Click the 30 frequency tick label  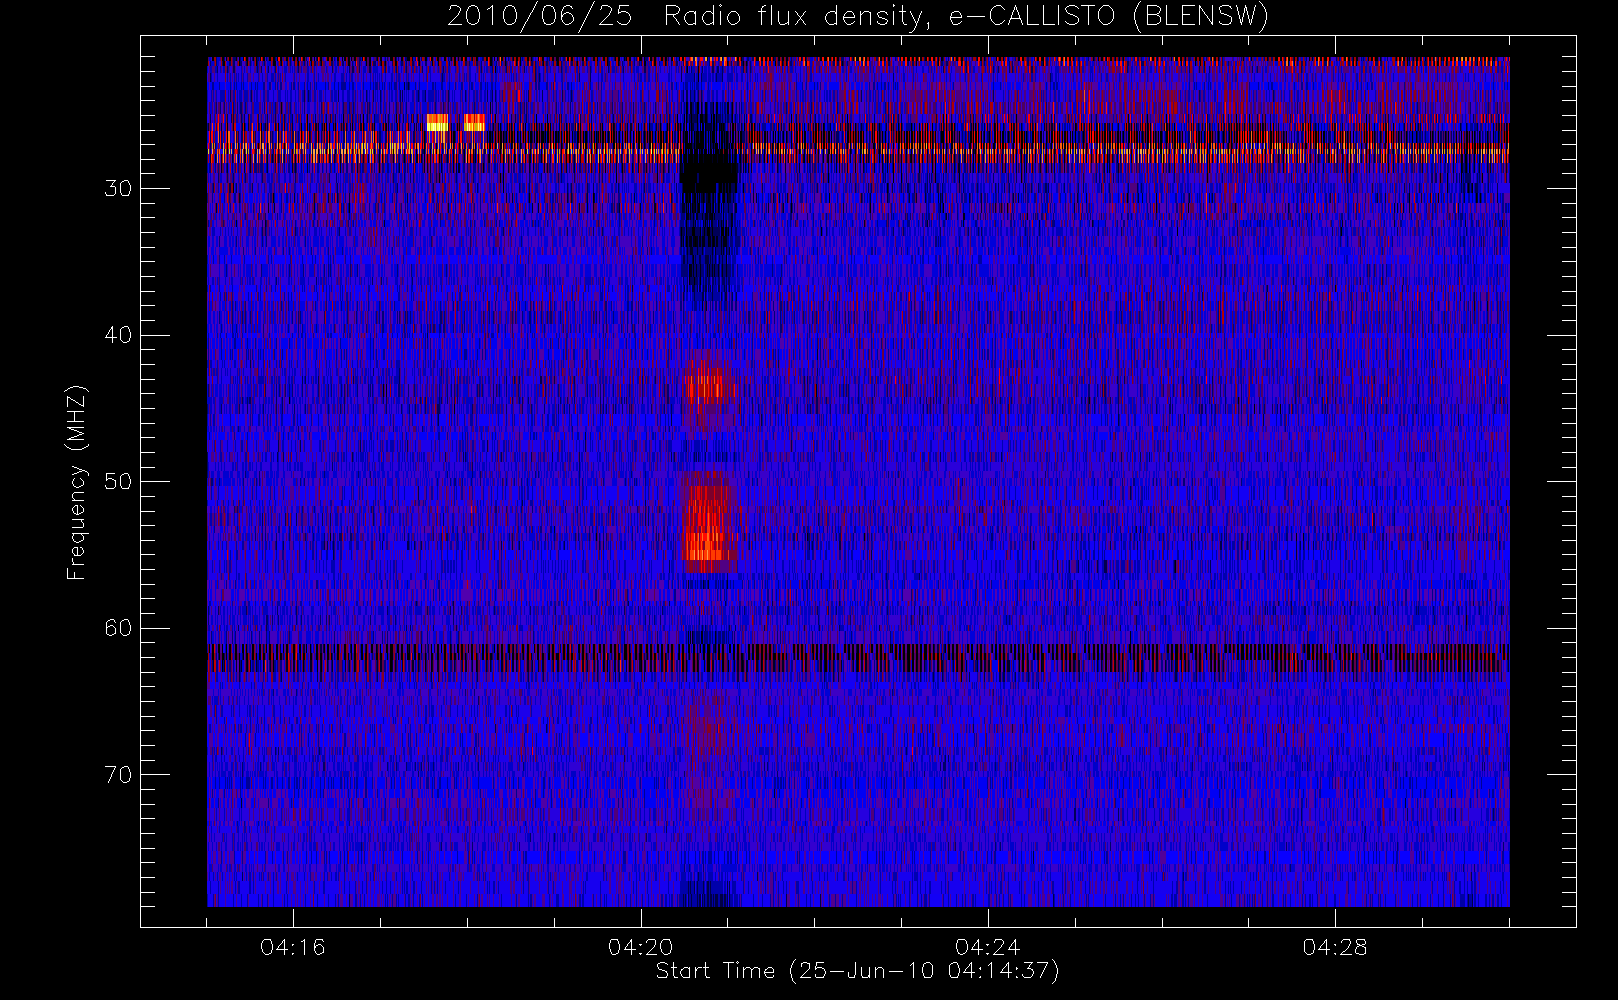[x=118, y=189]
